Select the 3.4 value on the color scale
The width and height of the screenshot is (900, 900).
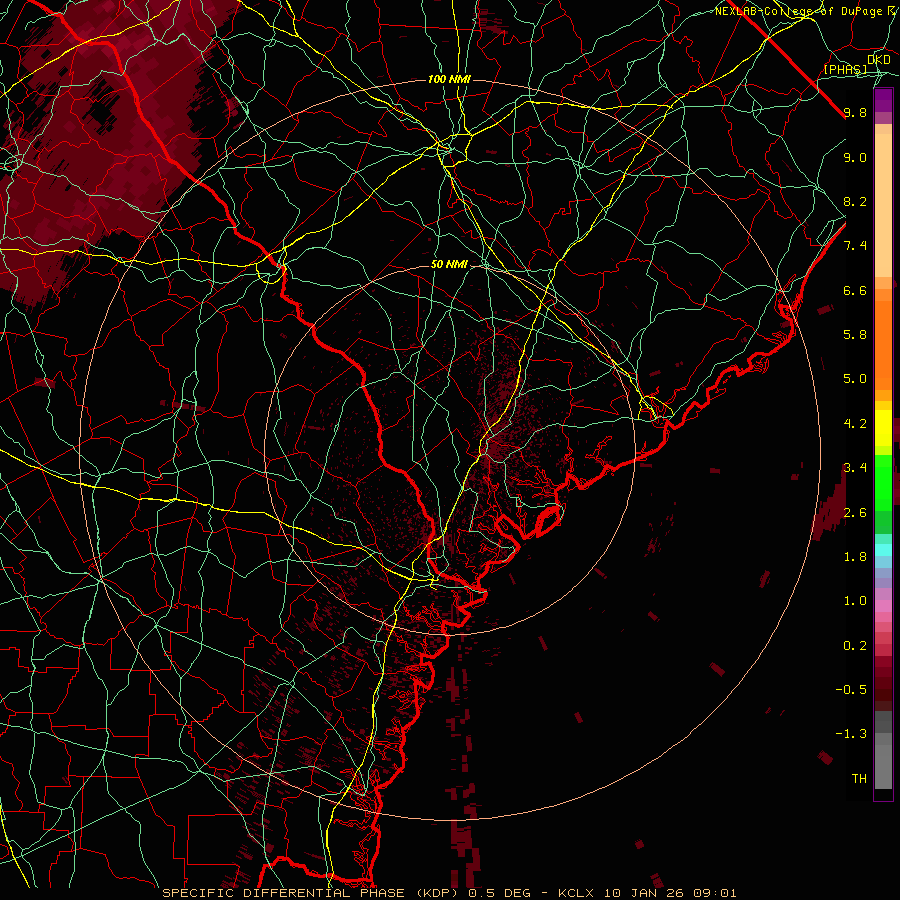pyautogui.click(x=855, y=468)
